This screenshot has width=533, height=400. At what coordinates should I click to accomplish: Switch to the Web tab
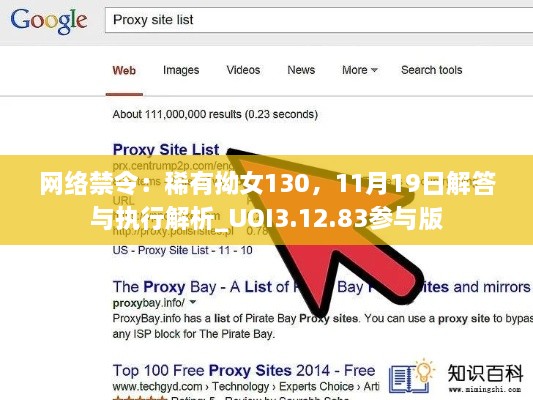[124, 70]
